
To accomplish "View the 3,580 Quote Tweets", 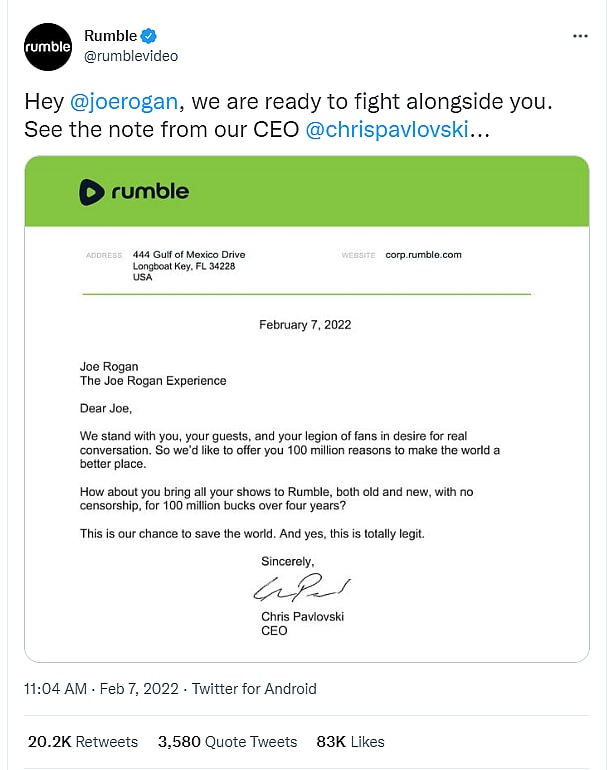I will (227, 742).
